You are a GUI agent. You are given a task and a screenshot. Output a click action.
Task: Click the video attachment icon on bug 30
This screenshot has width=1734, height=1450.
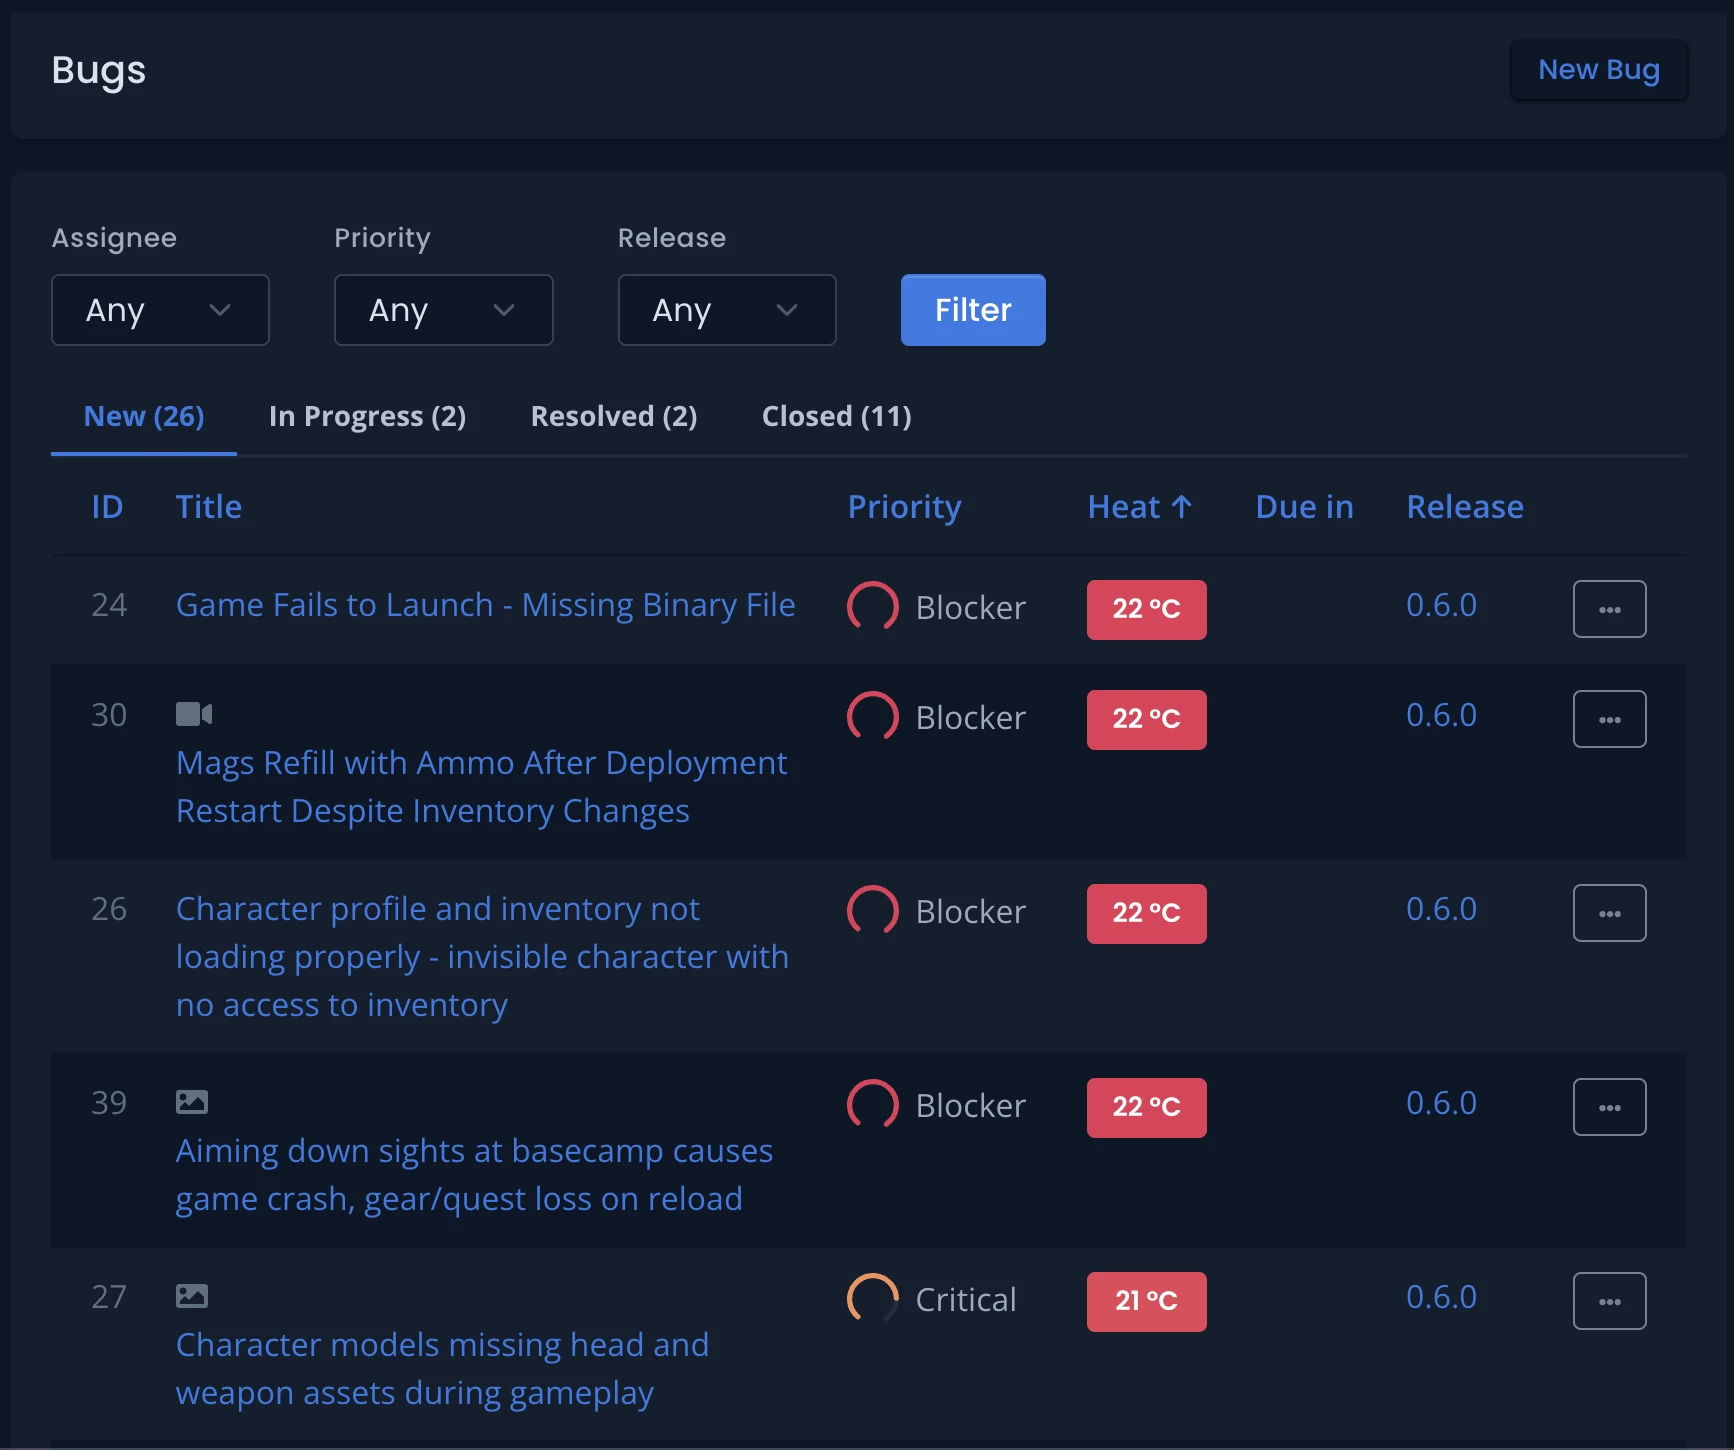(x=194, y=714)
